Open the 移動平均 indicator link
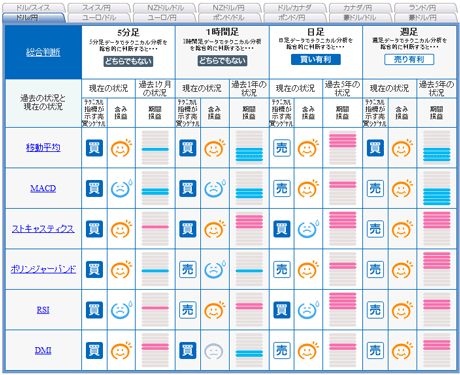This screenshot has width=460, height=375. (x=43, y=148)
